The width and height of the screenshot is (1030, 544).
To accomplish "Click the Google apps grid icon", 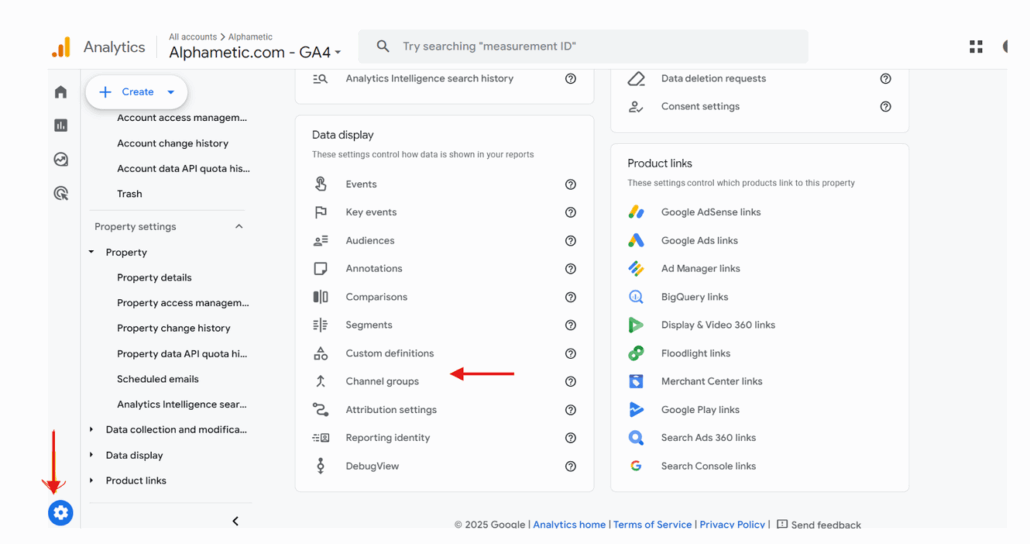I will (976, 47).
